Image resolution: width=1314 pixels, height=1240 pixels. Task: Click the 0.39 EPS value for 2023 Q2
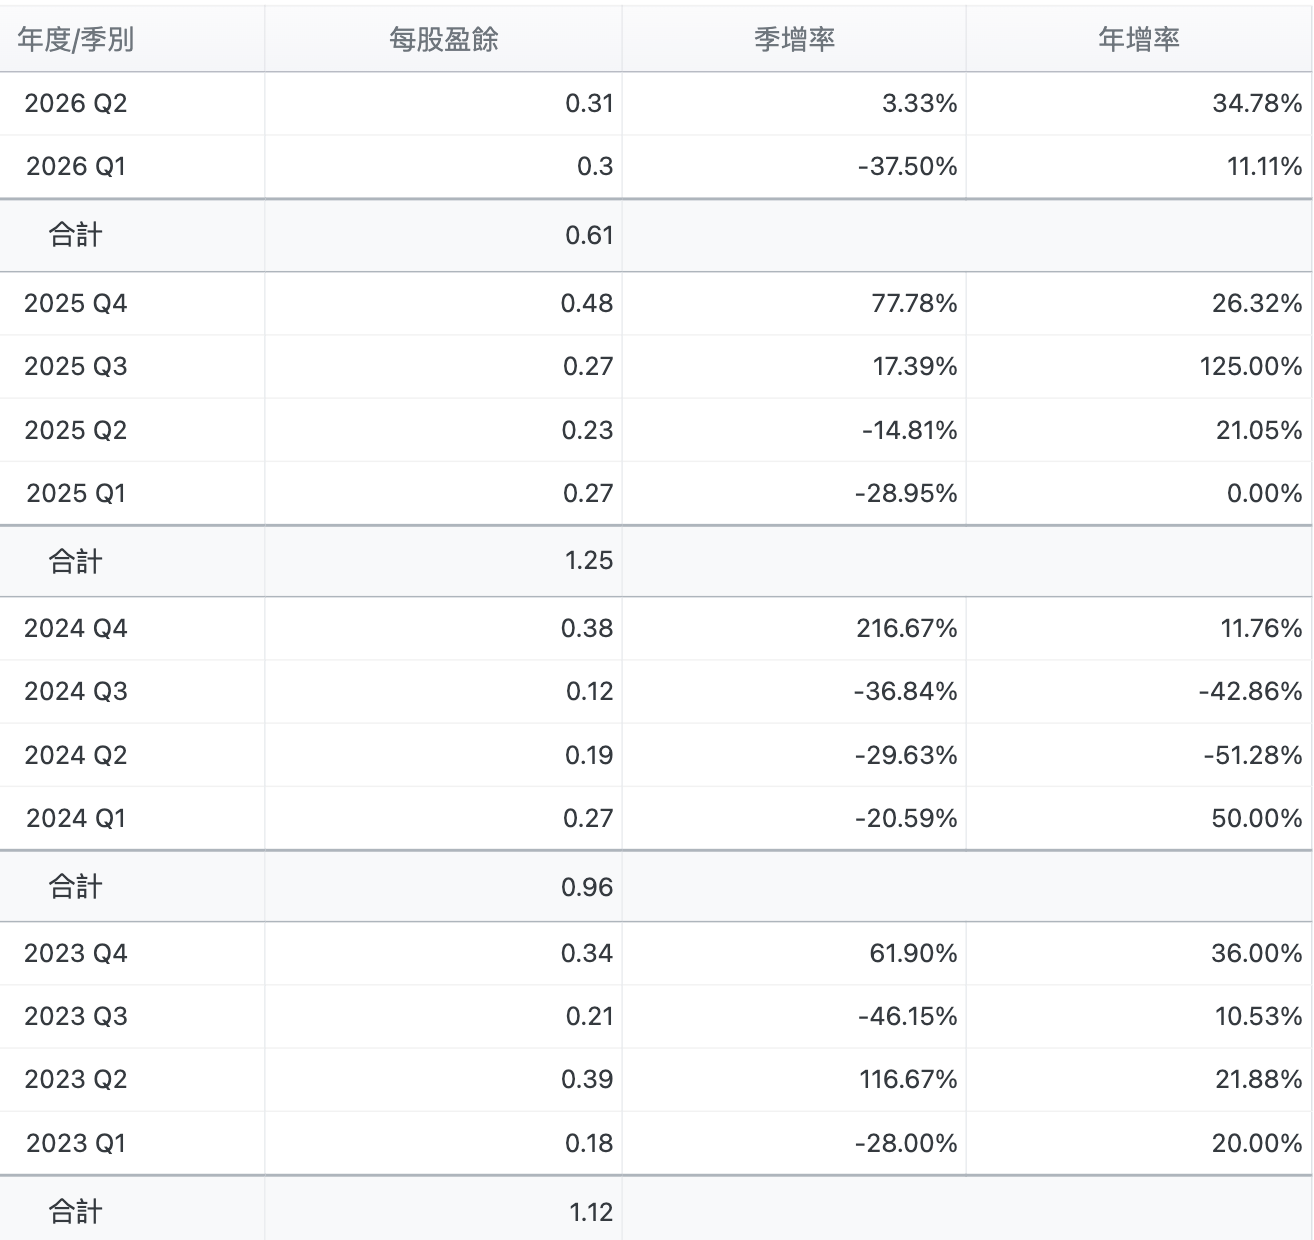coord(587,1079)
